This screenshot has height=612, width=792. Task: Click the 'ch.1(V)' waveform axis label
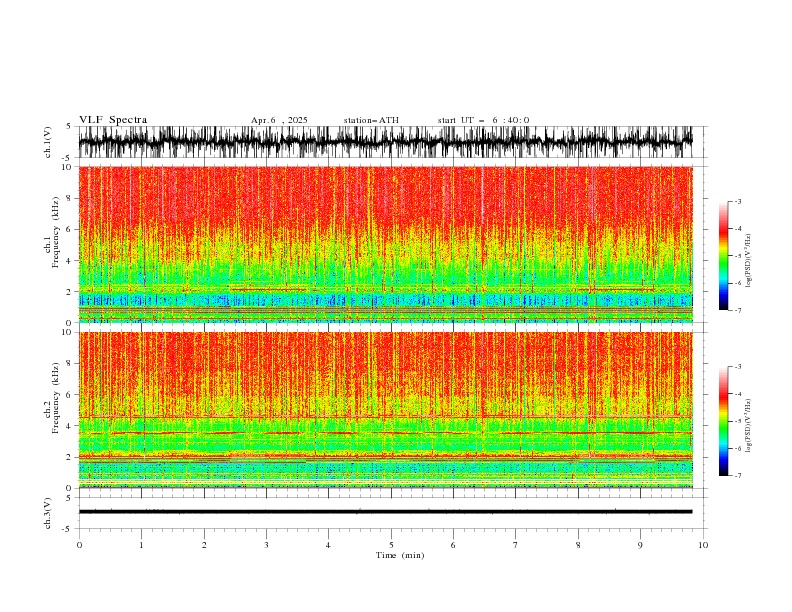48,142
